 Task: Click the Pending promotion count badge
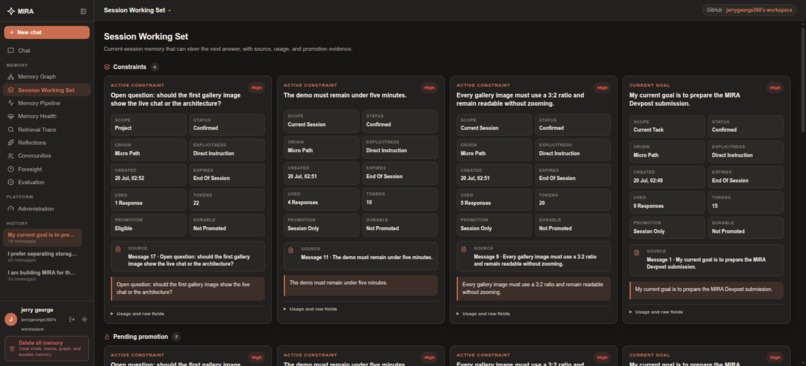[176, 337]
